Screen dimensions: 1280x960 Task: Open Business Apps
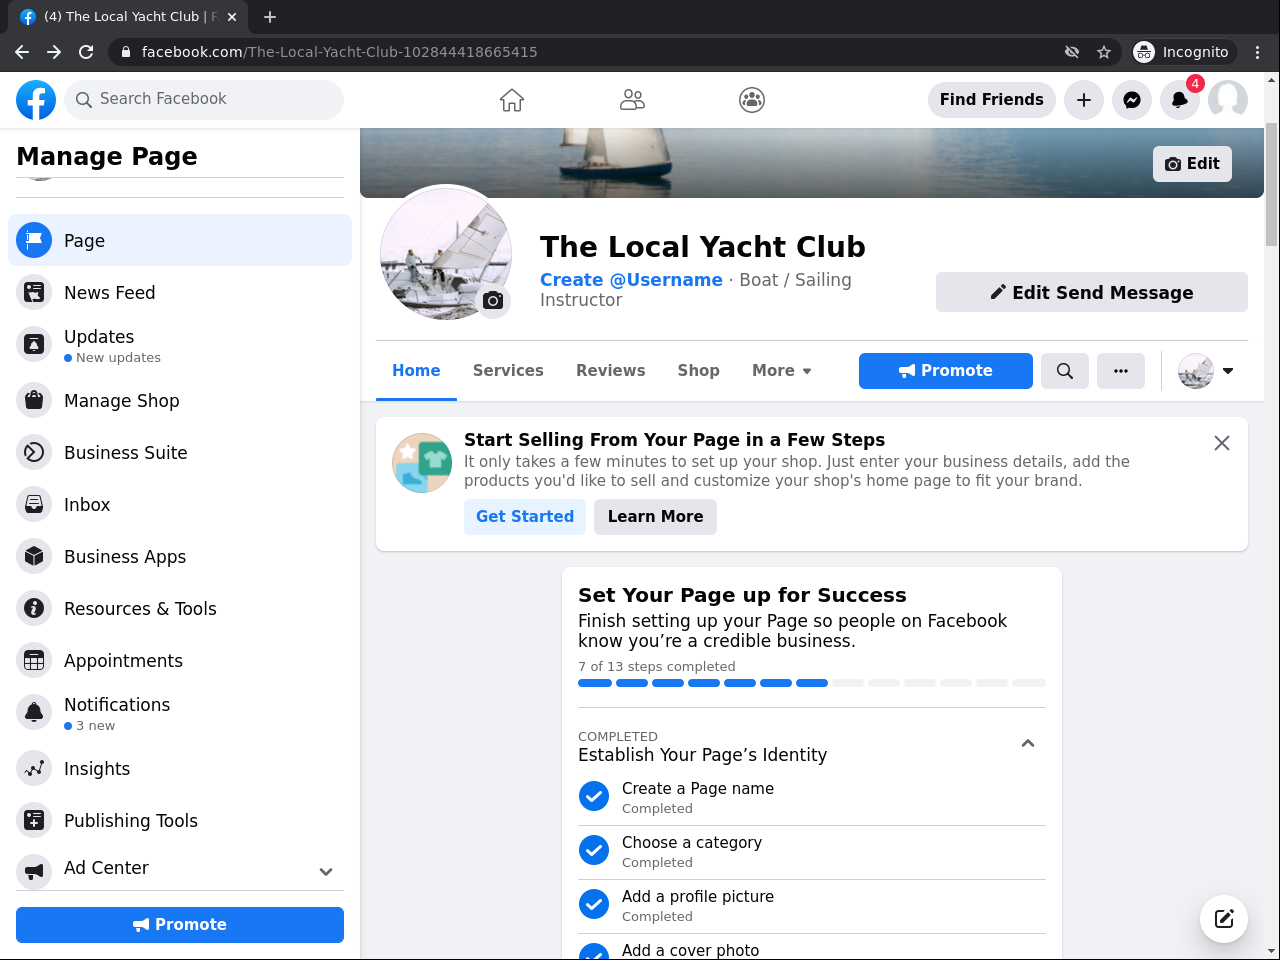click(x=180, y=557)
